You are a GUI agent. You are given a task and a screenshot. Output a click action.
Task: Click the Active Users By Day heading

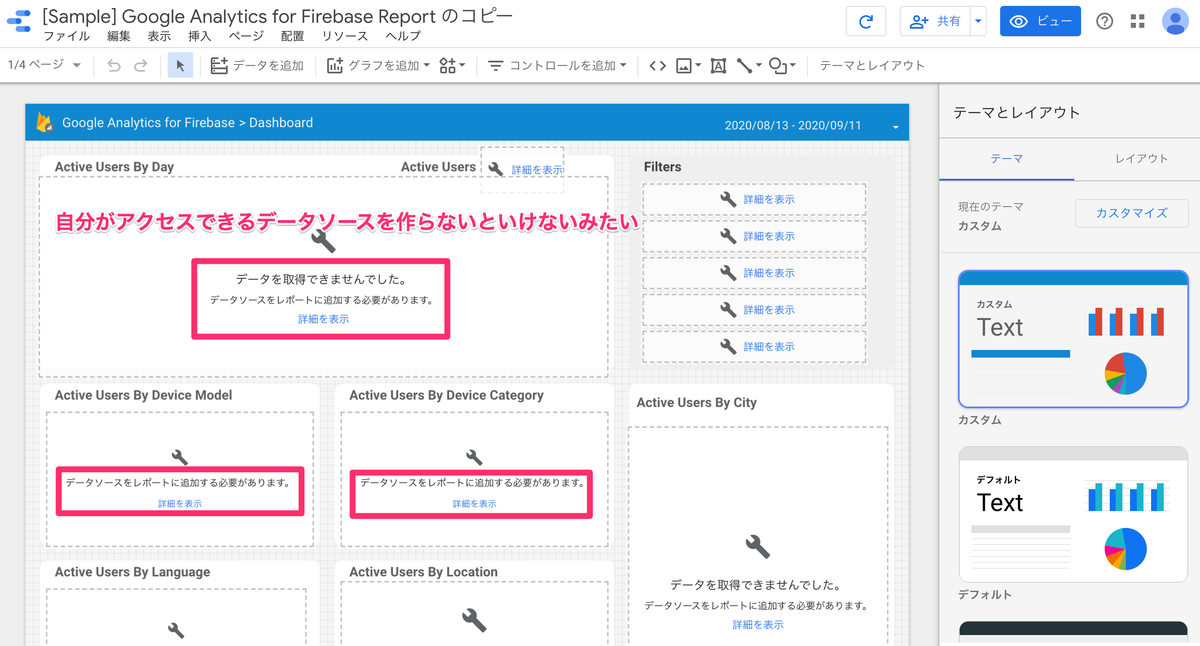(114, 167)
